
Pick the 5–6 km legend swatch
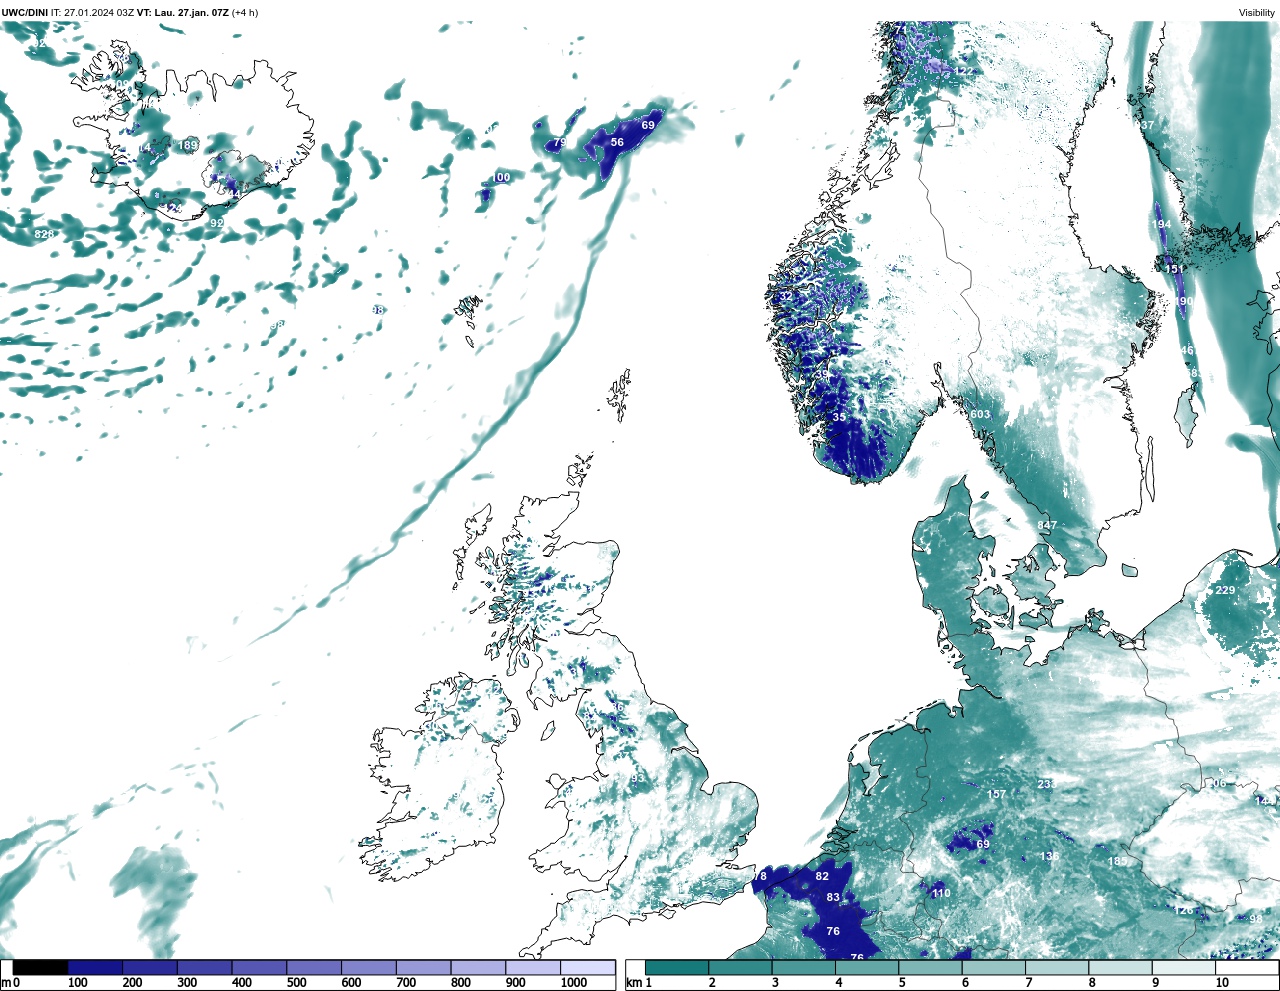[x=930, y=968]
